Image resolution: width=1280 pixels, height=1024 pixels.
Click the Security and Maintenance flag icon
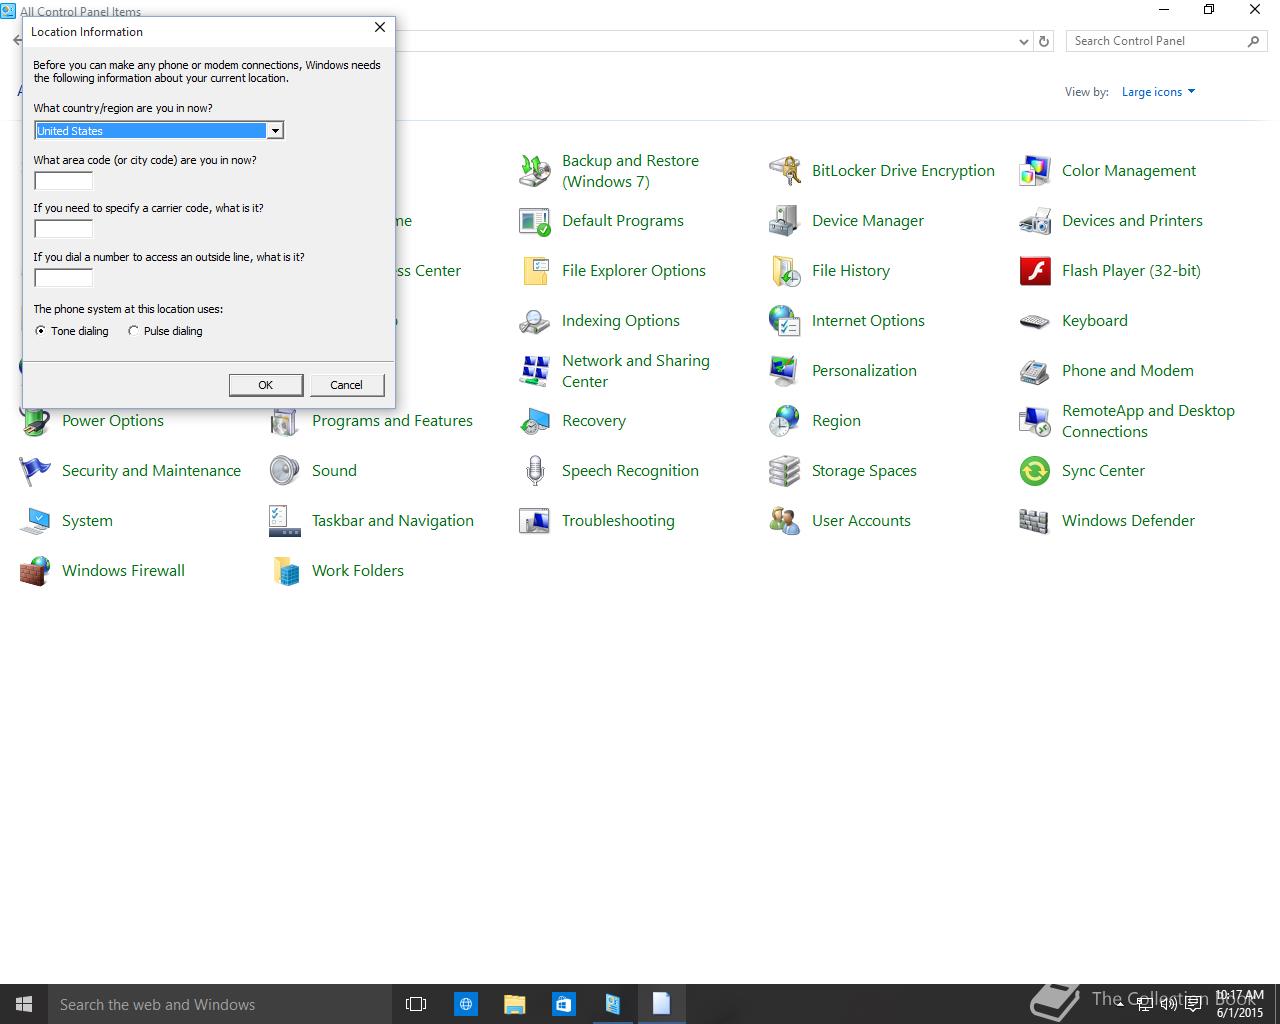point(35,471)
